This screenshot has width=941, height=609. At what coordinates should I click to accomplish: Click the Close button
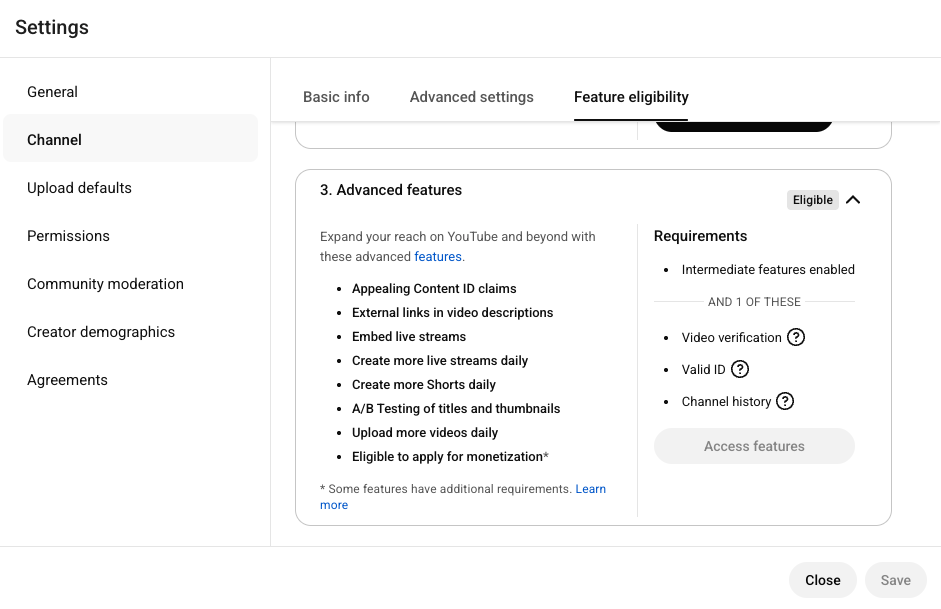[823, 580]
